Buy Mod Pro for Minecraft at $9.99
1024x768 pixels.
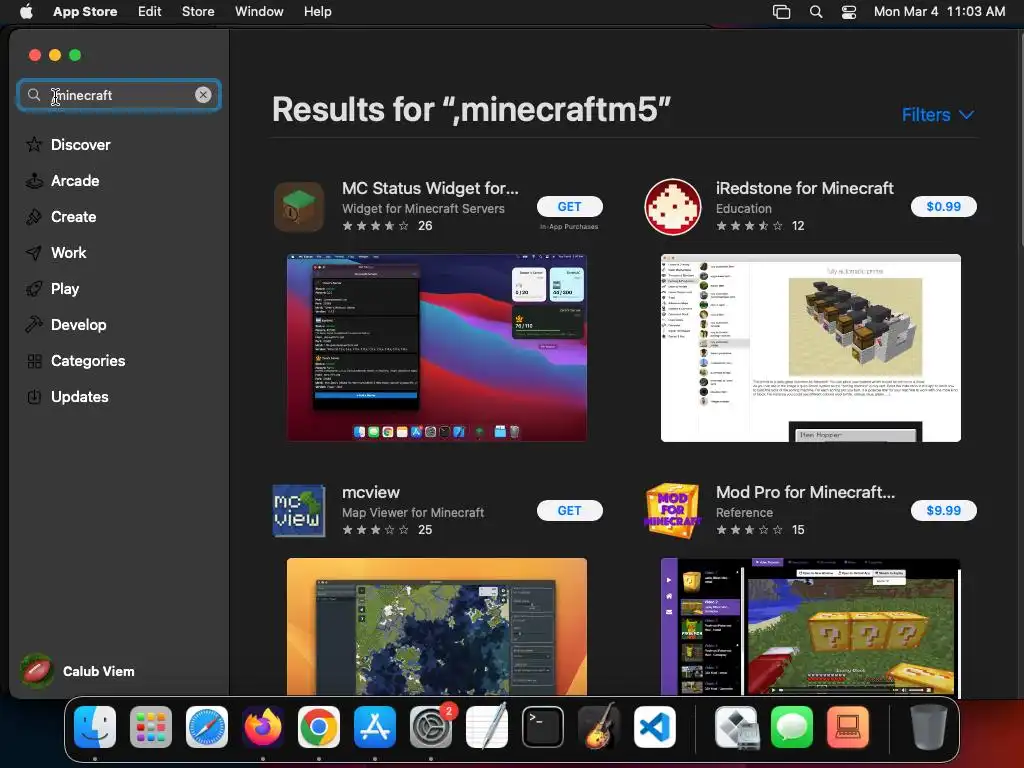click(x=944, y=511)
